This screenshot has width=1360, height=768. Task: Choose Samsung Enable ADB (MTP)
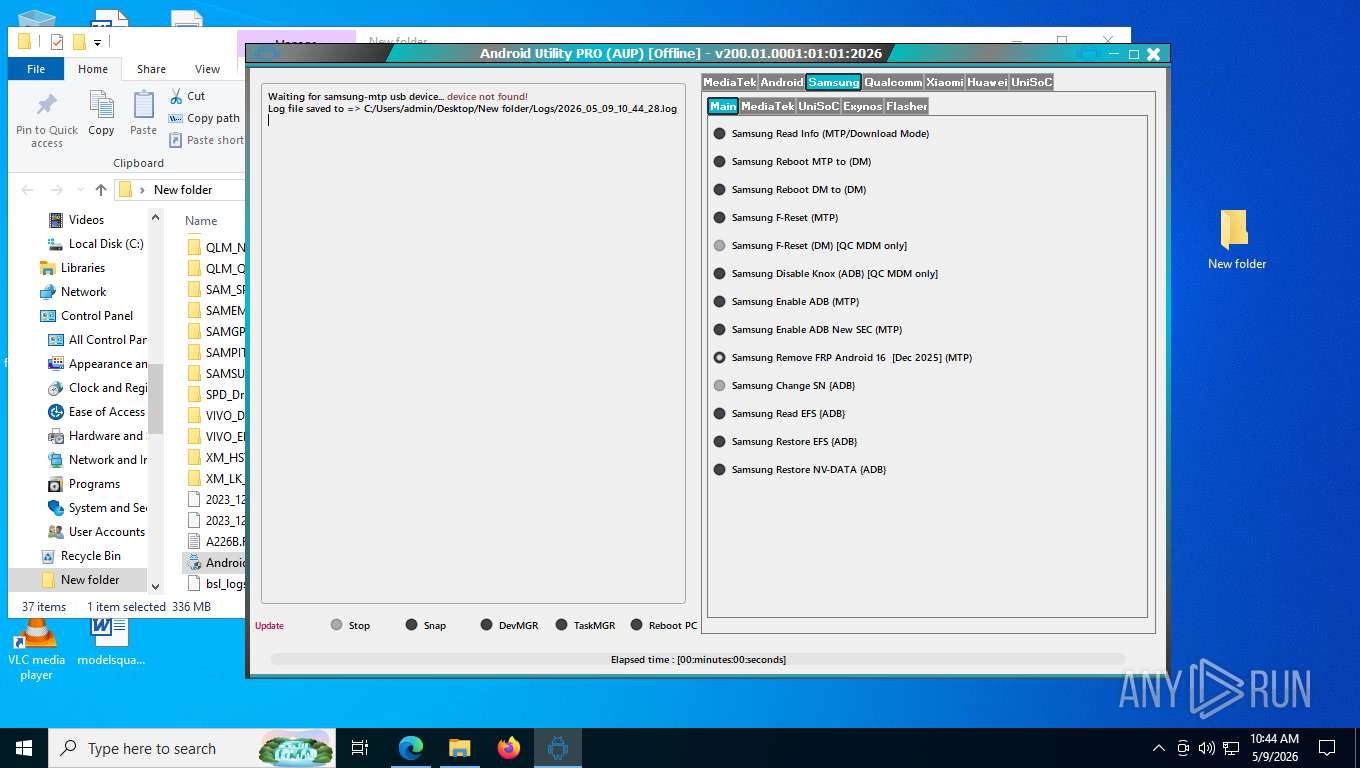[x=786, y=301]
